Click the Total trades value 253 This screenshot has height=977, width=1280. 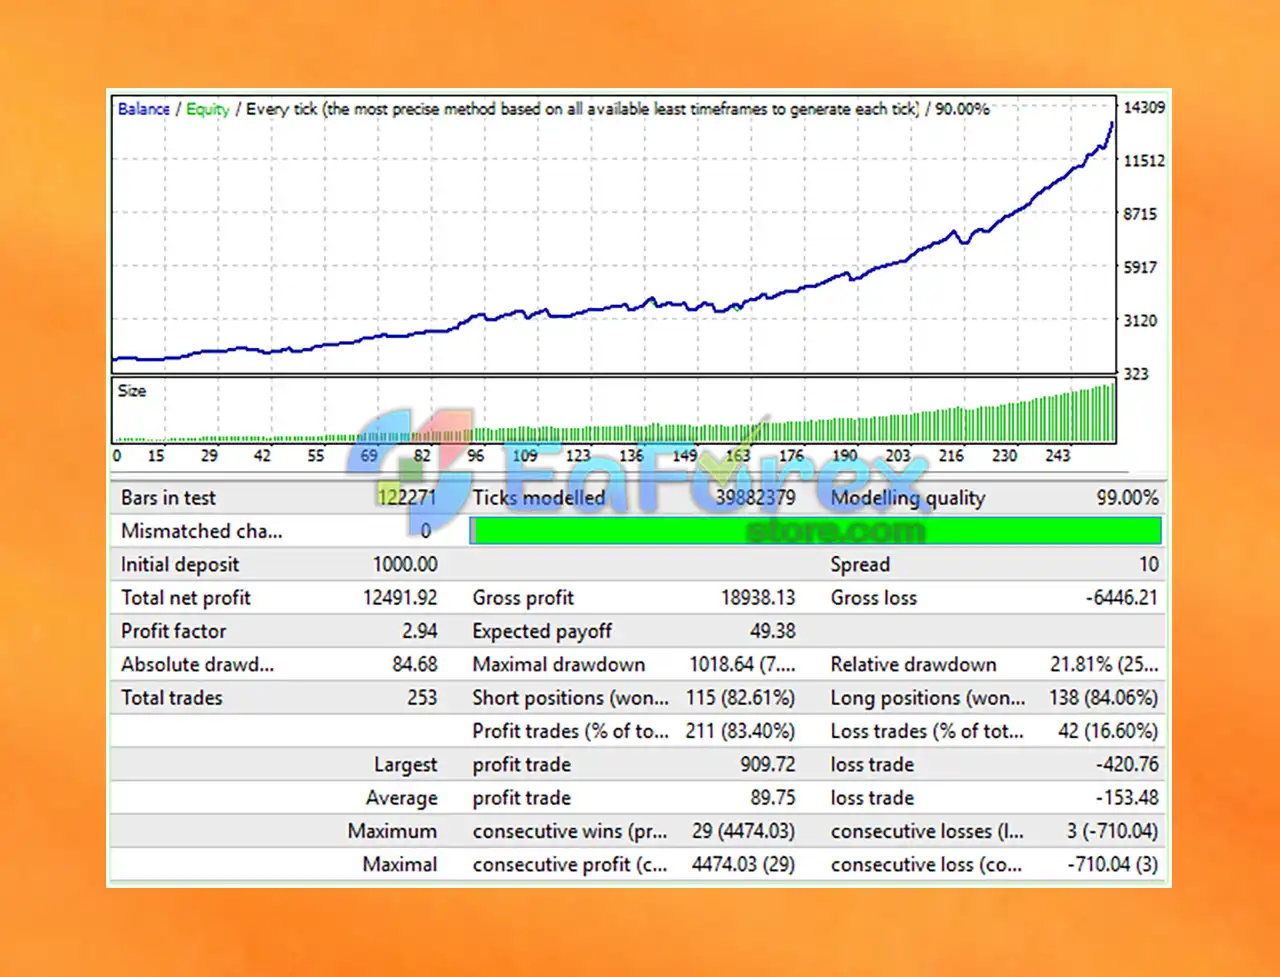coord(422,698)
